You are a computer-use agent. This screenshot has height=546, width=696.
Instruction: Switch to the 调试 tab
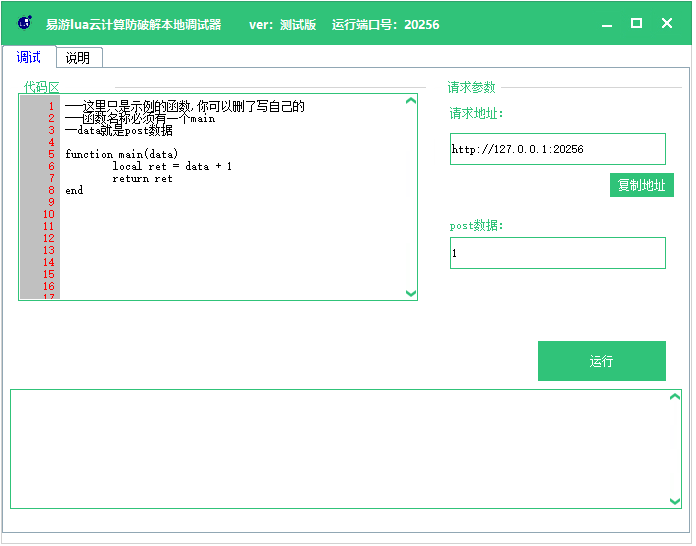tap(29, 57)
